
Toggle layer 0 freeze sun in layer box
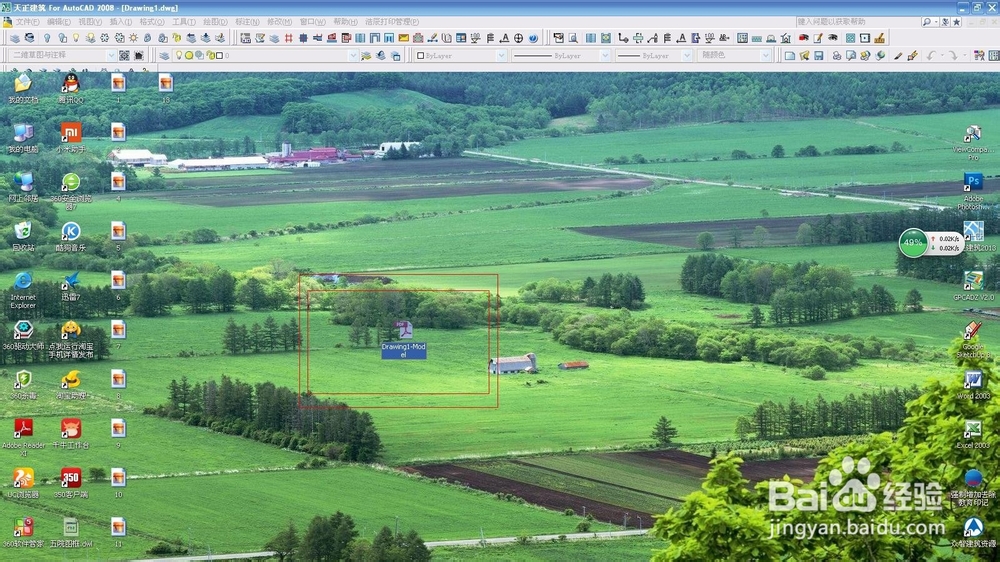tap(189, 55)
